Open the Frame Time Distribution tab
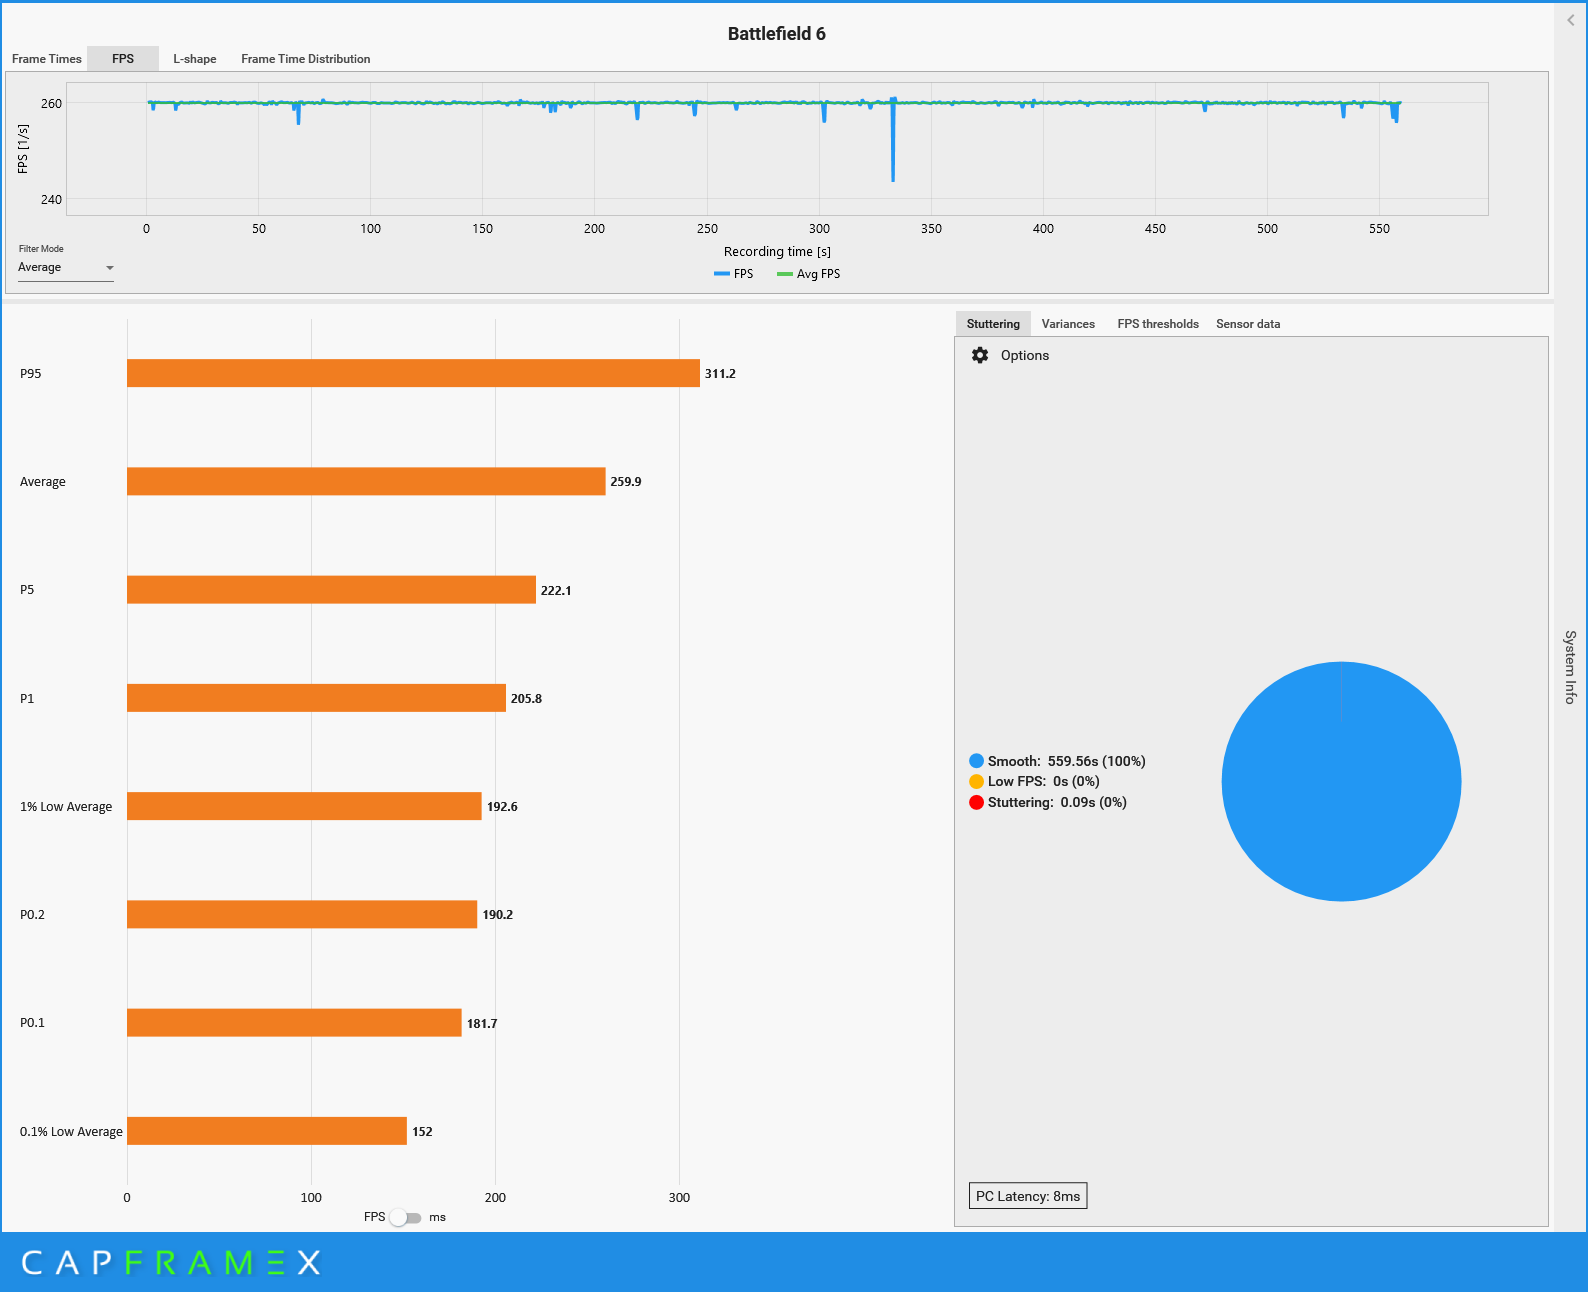 pyautogui.click(x=305, y=59)
